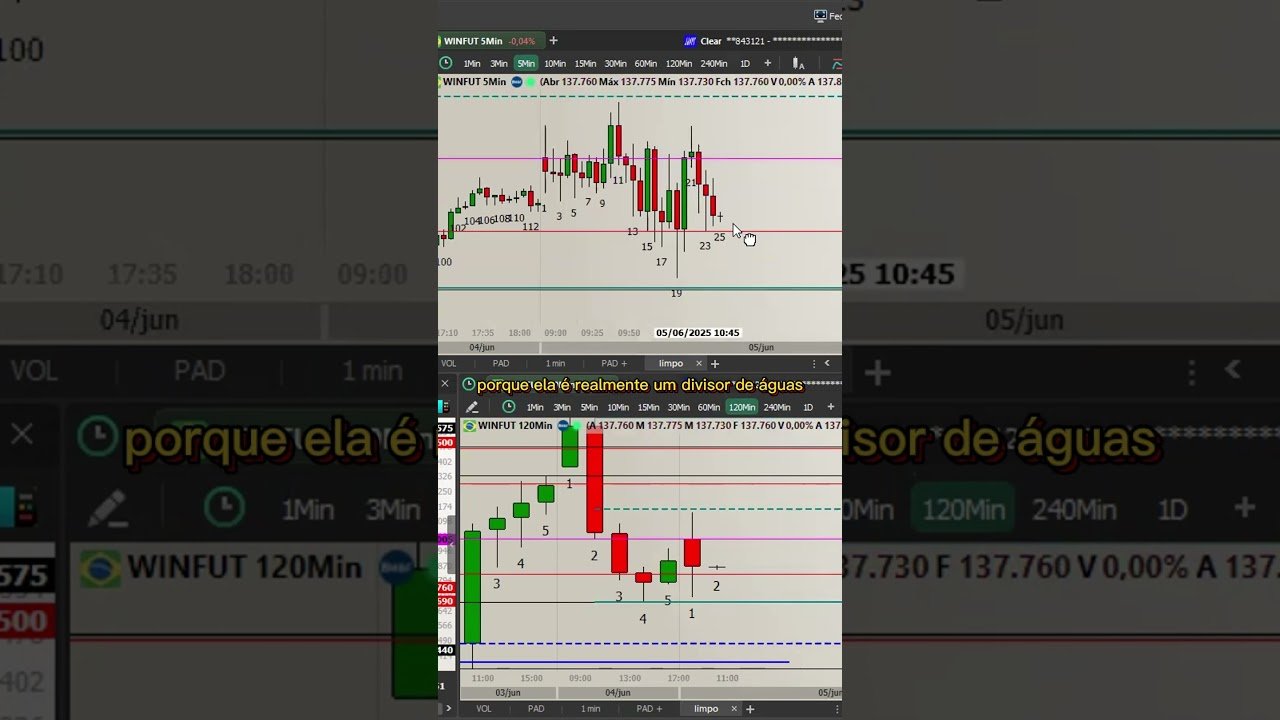Screen dimensions: 1280x720
Task: Select 30Min timeframe in the lower 120Min chart
Action: (x=679, y=407)
